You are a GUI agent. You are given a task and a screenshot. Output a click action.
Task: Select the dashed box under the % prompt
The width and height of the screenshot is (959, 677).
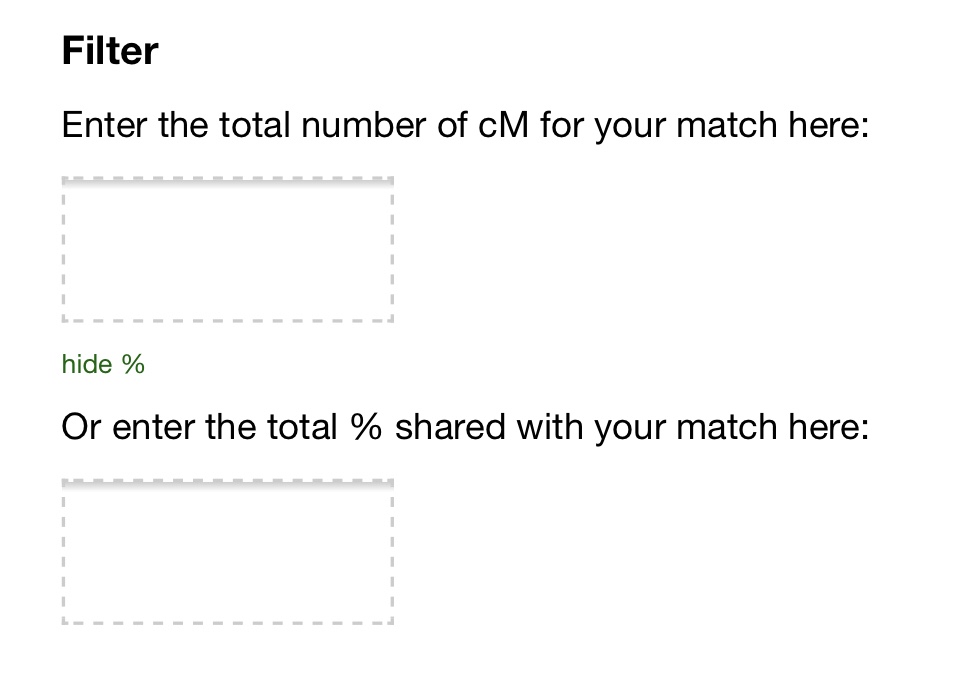click(x=227, y=552)
